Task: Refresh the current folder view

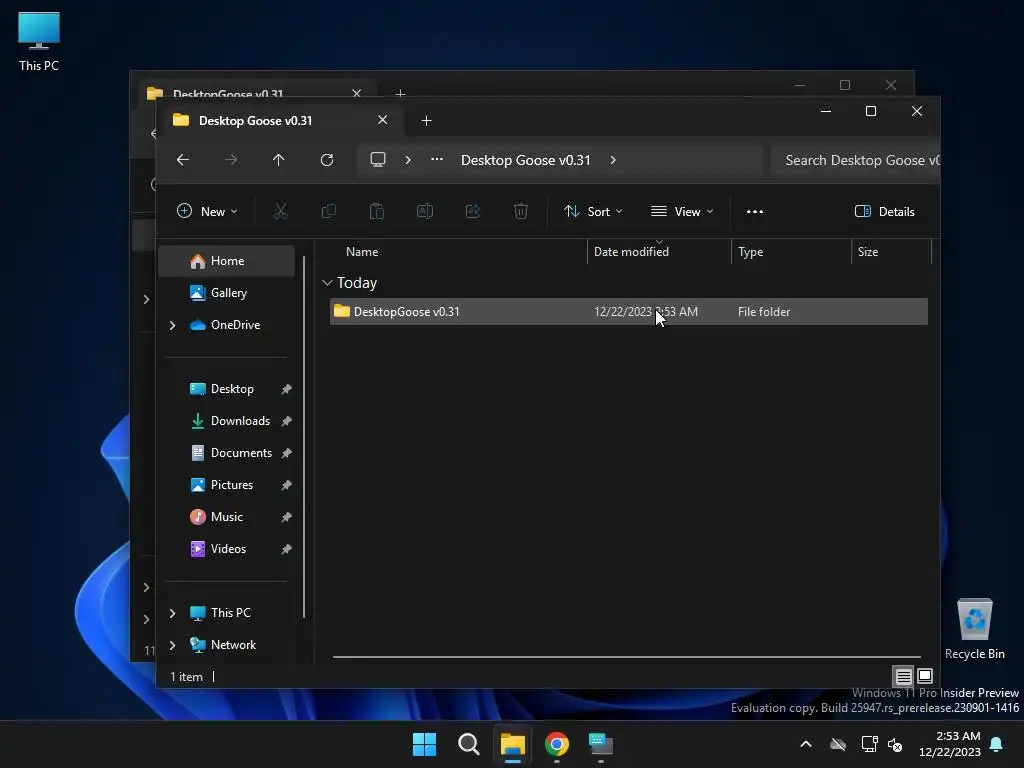Action: pyautogui.click(x=327, y=160)
